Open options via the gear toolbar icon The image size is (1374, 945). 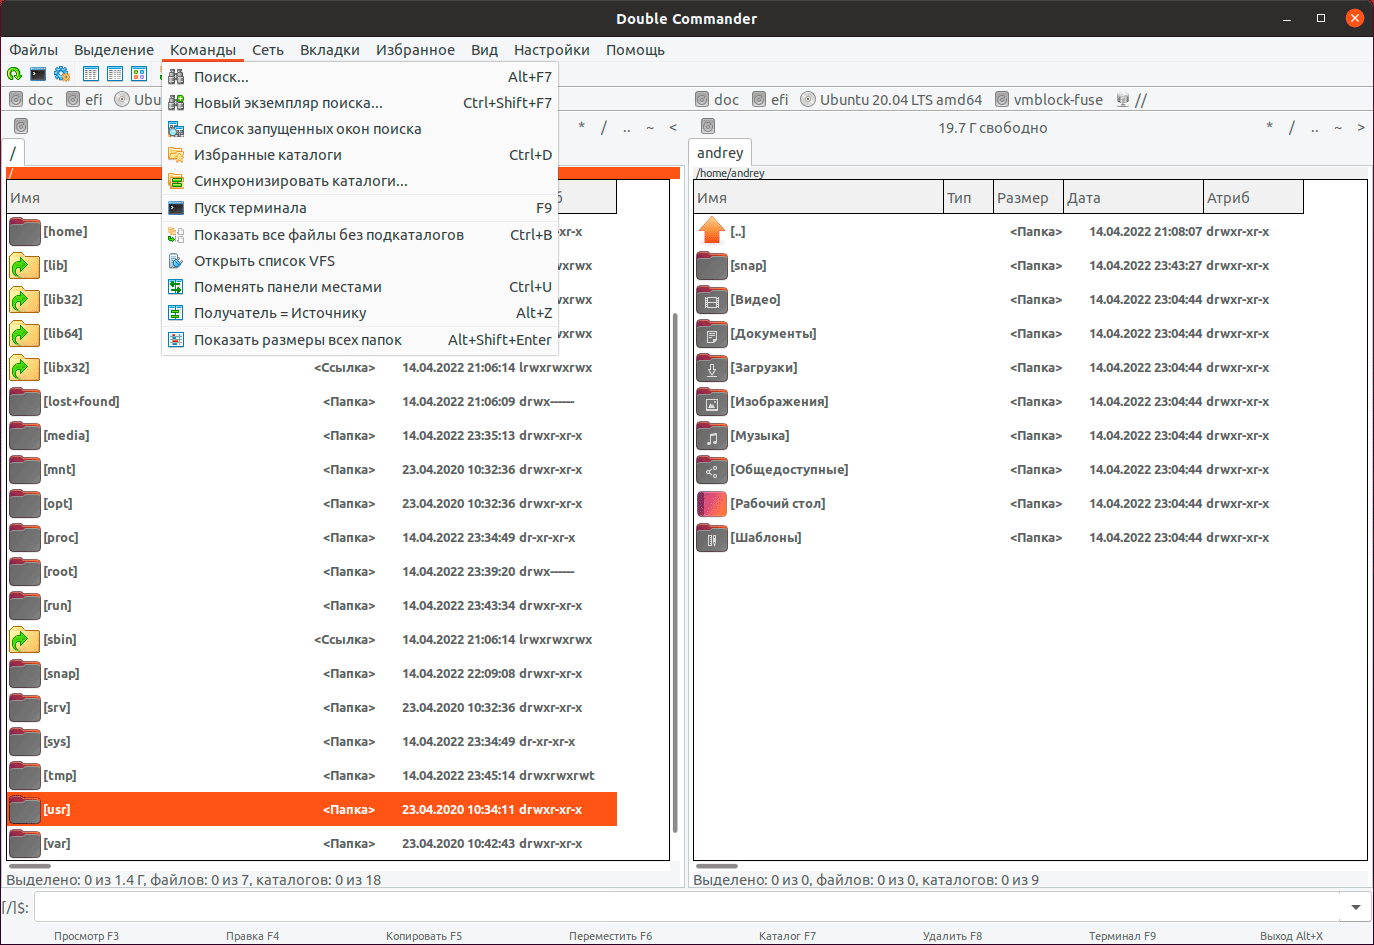click(x=62, y=74)
